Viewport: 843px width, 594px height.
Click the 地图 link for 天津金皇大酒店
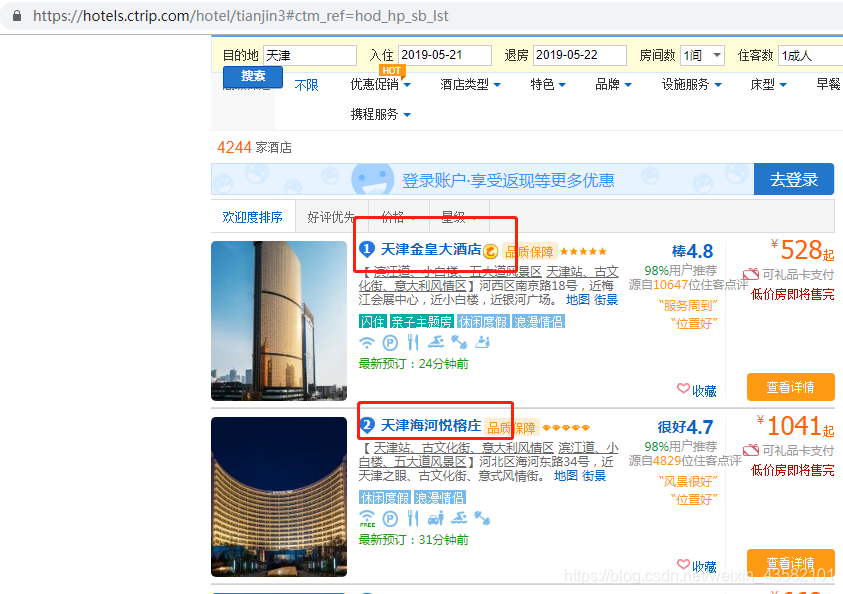pyautogui.click(x=578, y=300)
